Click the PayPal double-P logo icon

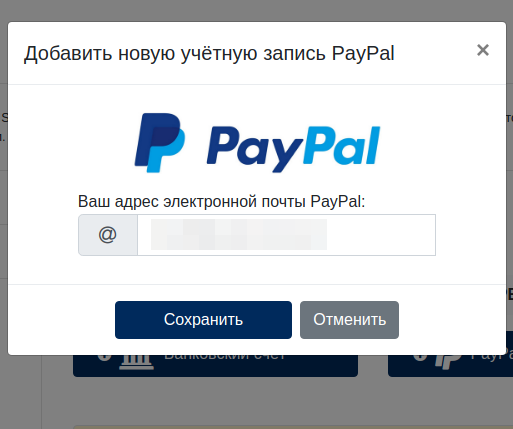point(160,143)
